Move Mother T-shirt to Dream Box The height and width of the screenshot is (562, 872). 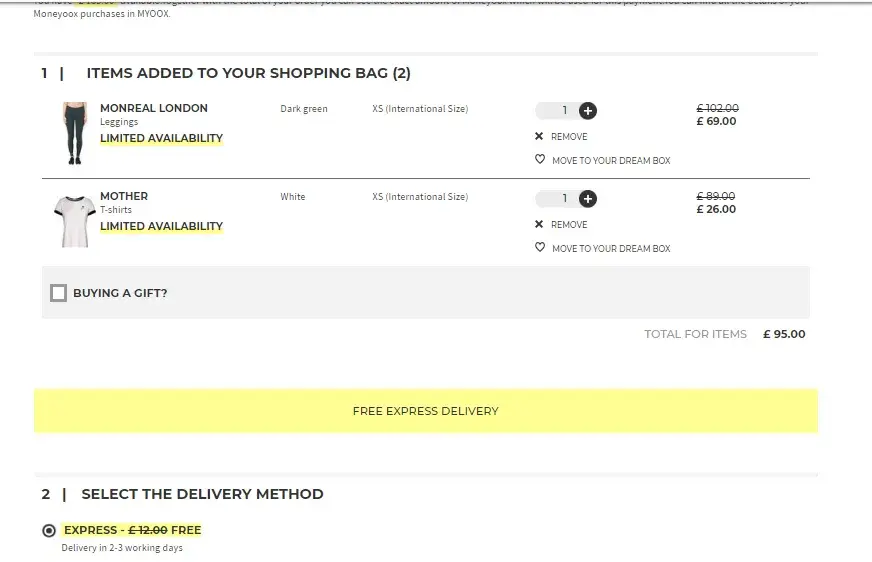tap(611, 249)
